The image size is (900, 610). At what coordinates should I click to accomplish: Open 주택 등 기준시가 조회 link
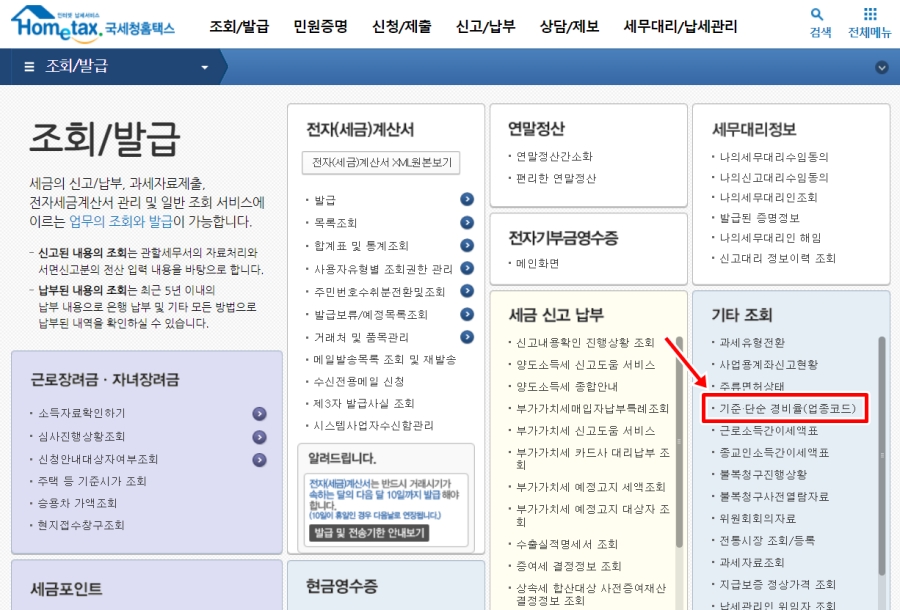click(92, 481)
